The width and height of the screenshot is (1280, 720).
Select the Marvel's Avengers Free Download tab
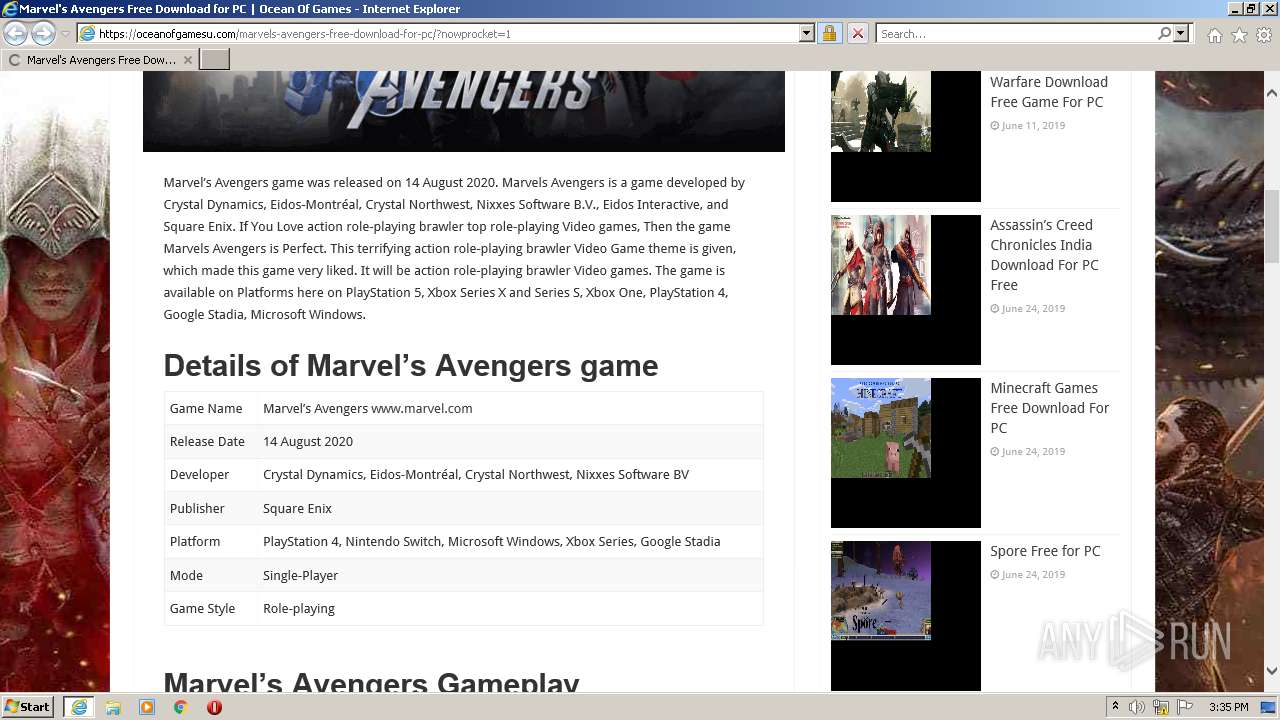tap(100, 60)
